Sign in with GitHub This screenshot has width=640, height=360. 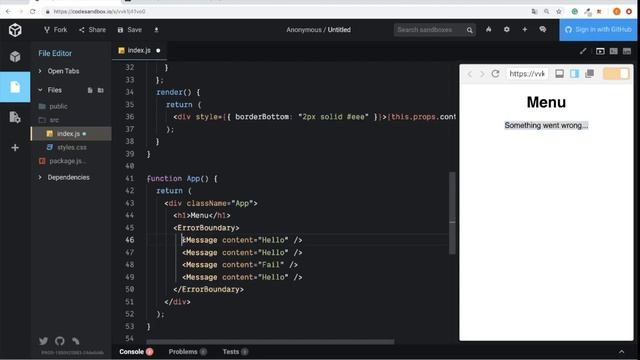[598, 30]
